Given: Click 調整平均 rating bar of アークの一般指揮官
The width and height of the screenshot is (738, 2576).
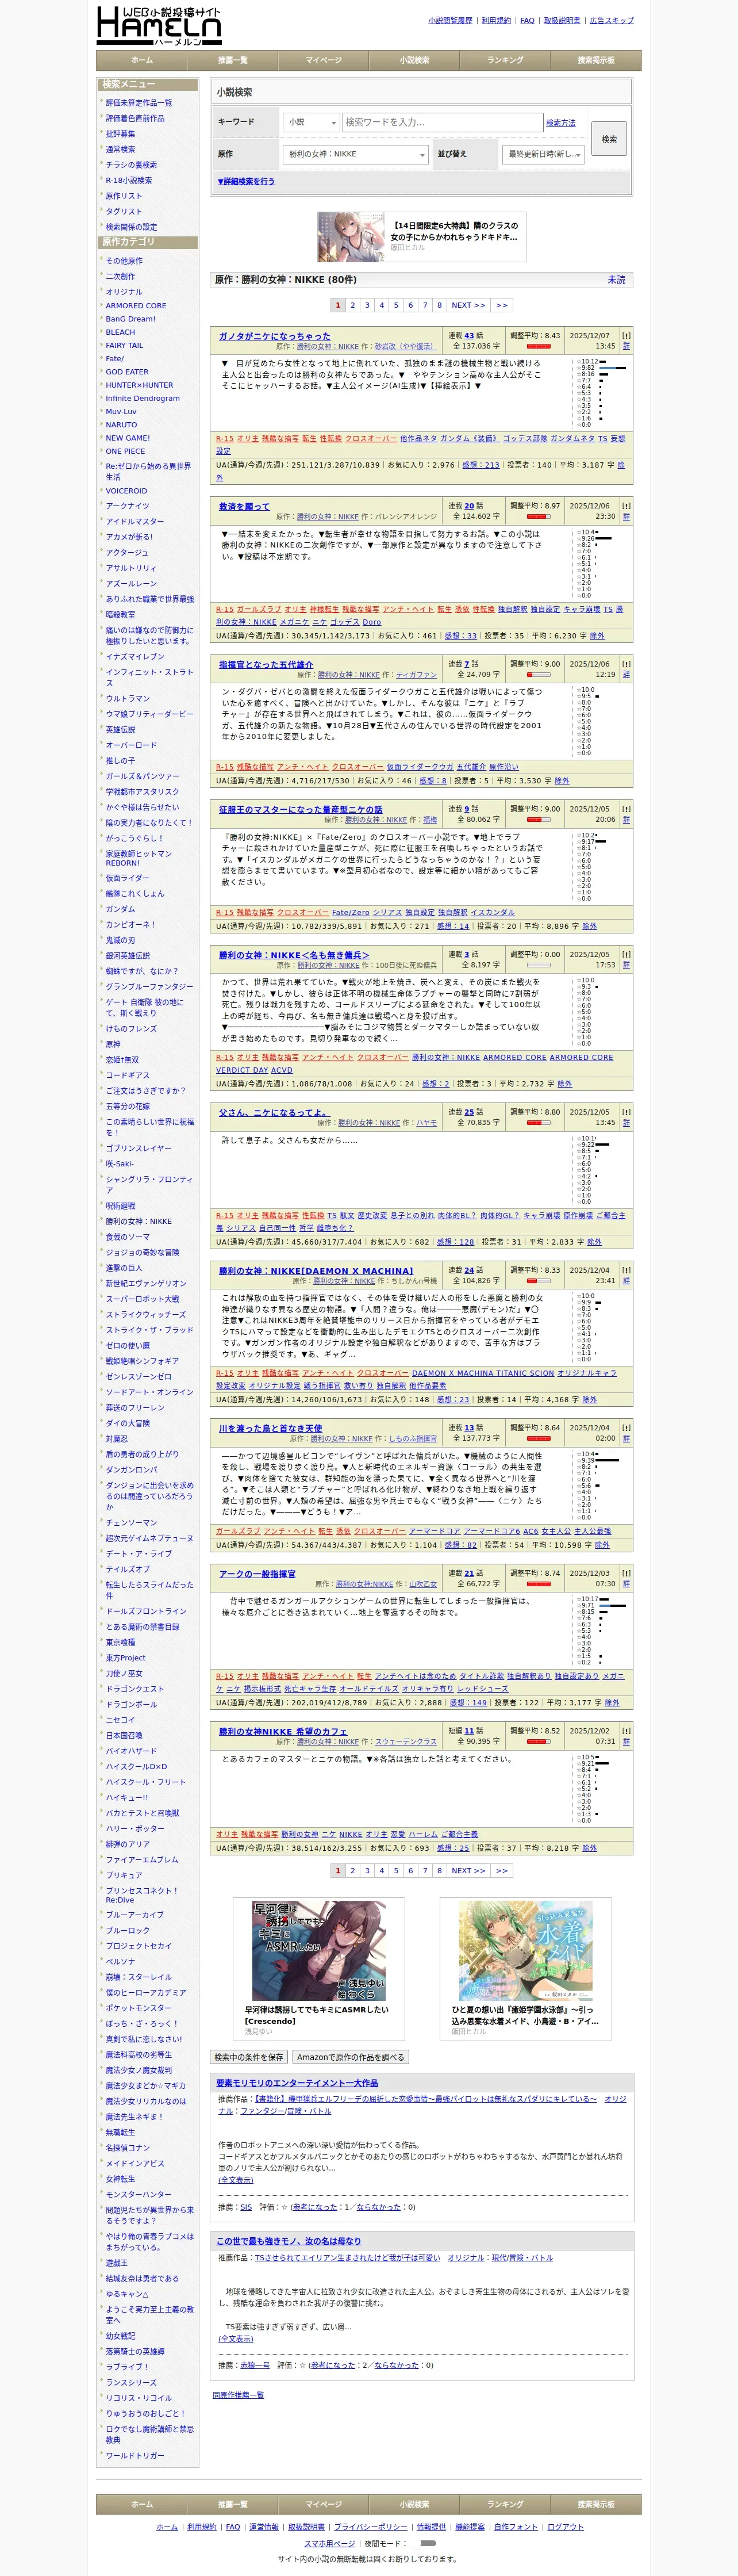Looking at the screenshot, I should 538,1585.
